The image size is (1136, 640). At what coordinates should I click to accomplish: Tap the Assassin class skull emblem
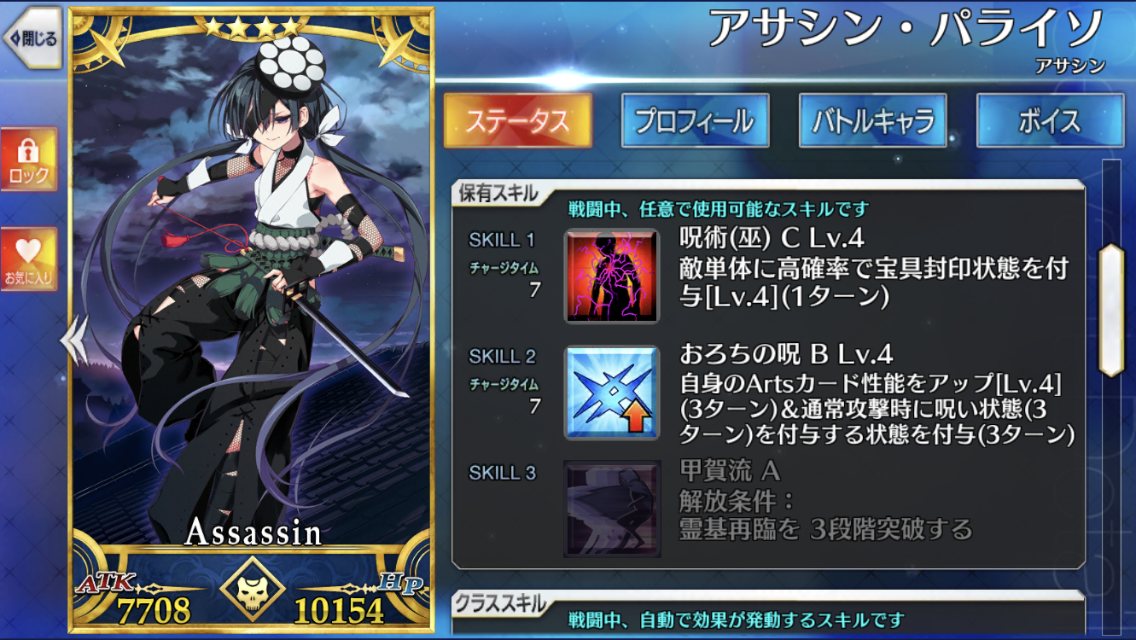(252, 589)
